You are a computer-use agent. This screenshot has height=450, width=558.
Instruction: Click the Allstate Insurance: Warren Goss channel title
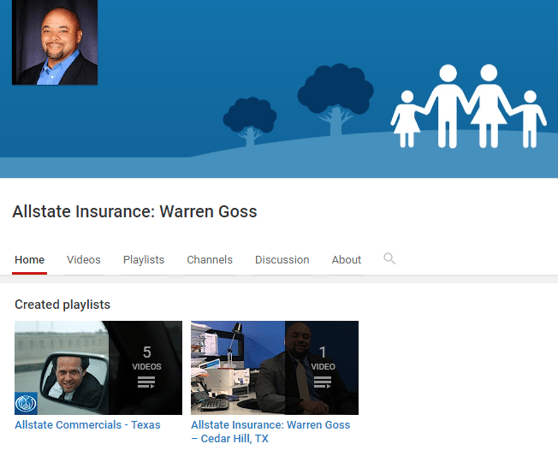[x=135, y=211]
